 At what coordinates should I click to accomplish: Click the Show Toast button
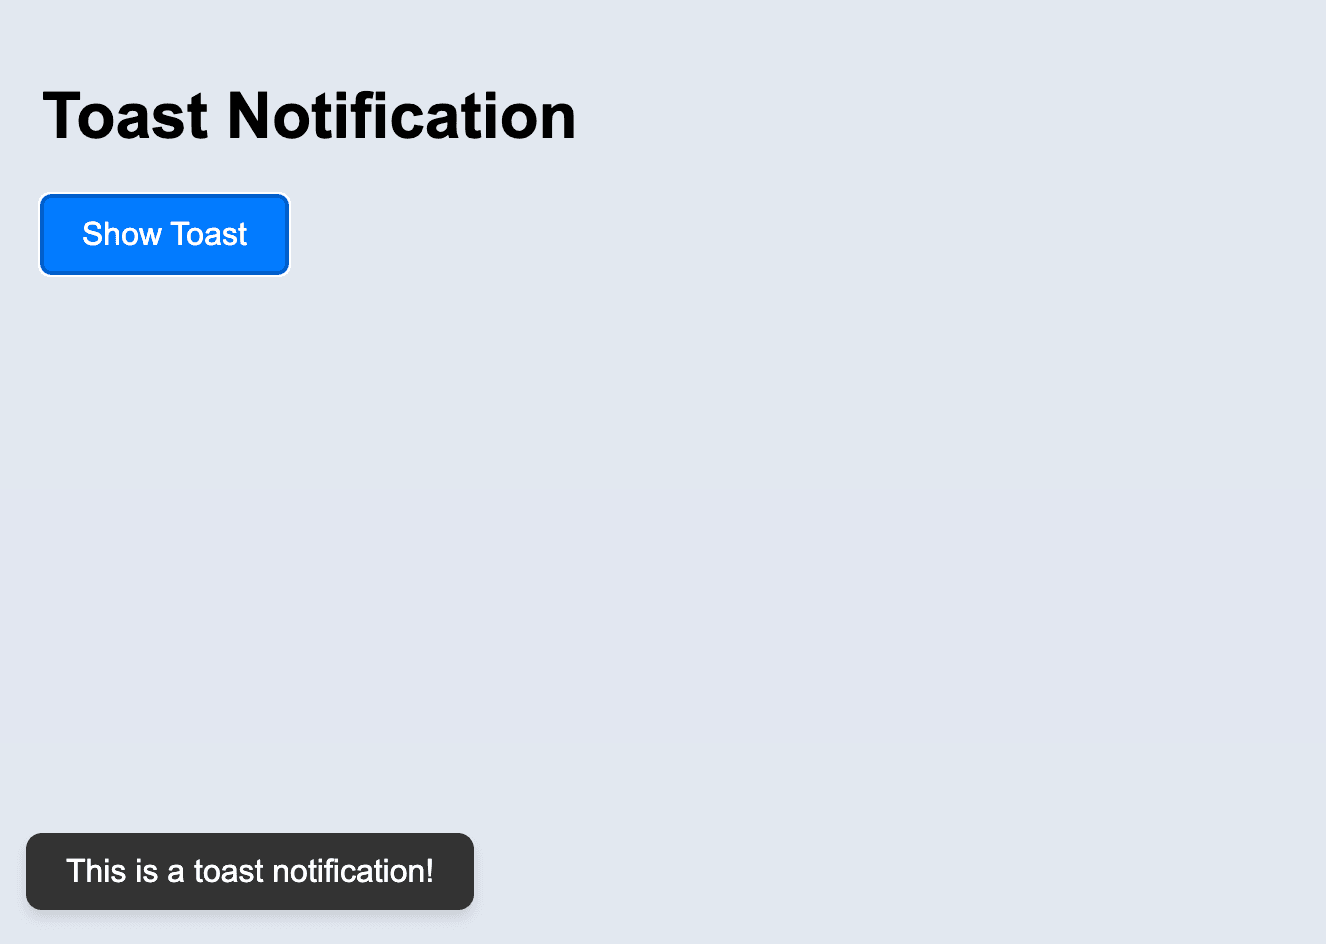(165, 234)
